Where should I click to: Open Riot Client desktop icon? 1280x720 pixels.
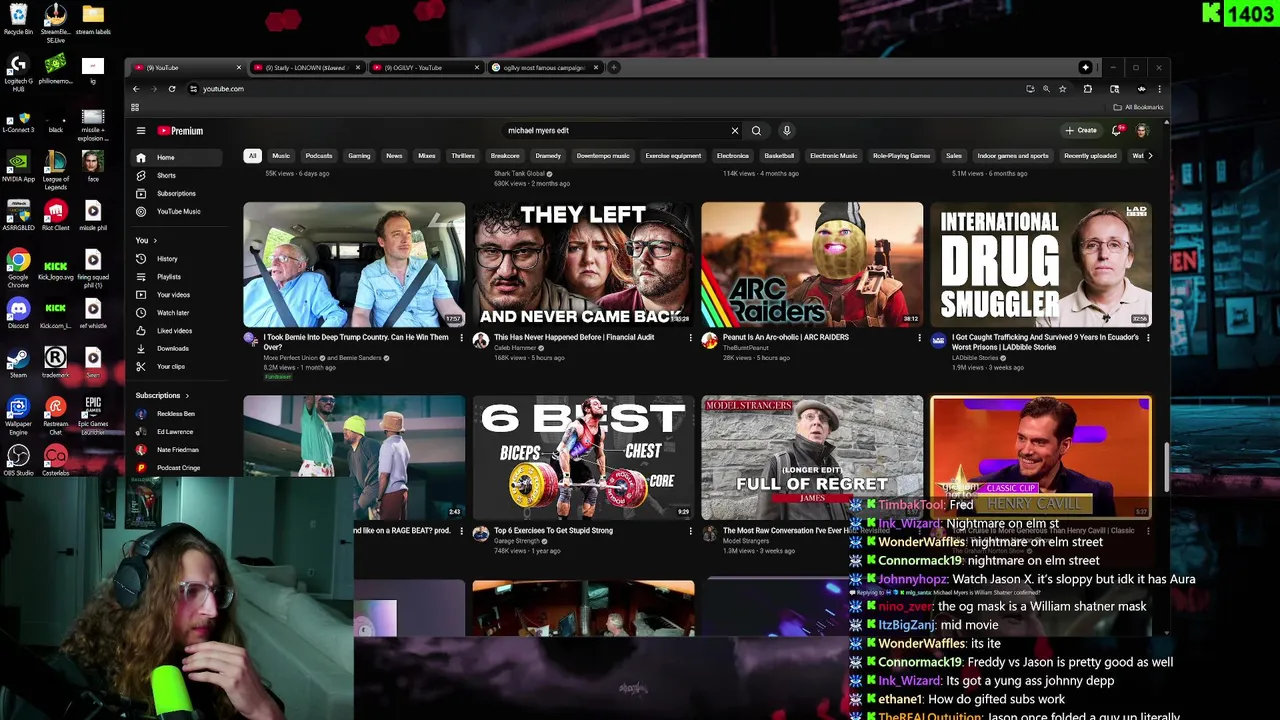(55, 216)
